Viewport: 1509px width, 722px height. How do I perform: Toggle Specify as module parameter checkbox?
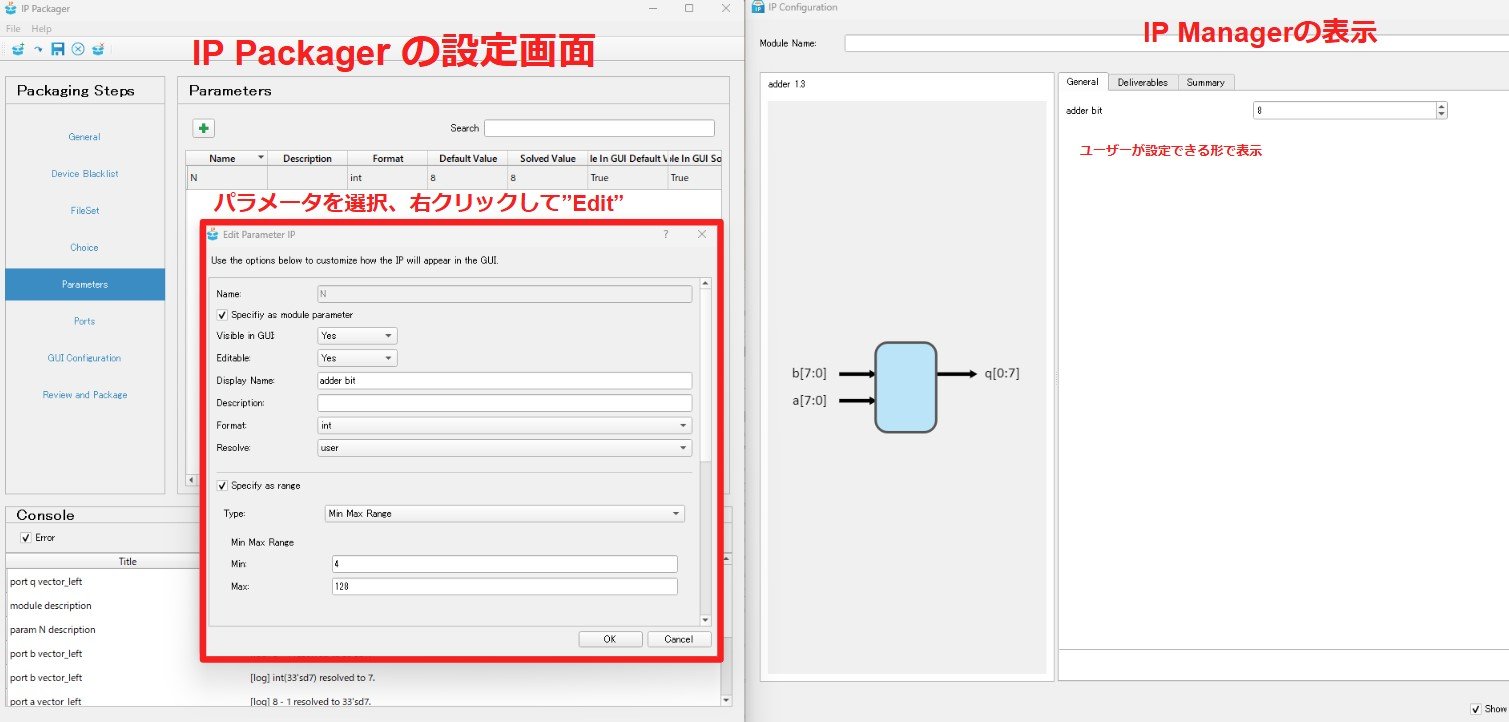coord(222,315)
